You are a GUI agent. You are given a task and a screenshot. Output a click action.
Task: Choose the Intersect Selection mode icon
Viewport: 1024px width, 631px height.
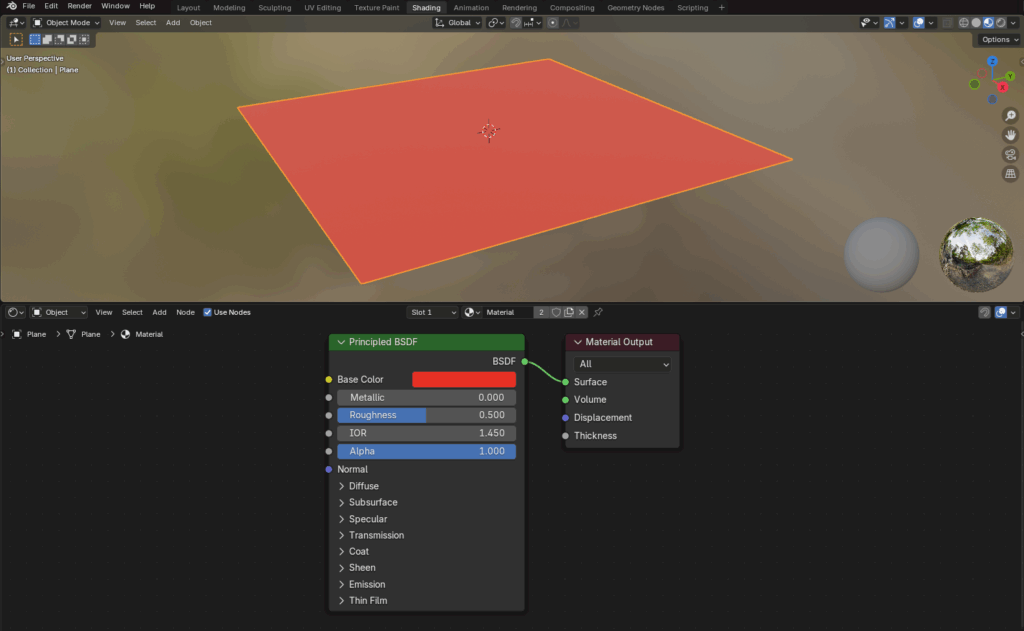[84, 40]
